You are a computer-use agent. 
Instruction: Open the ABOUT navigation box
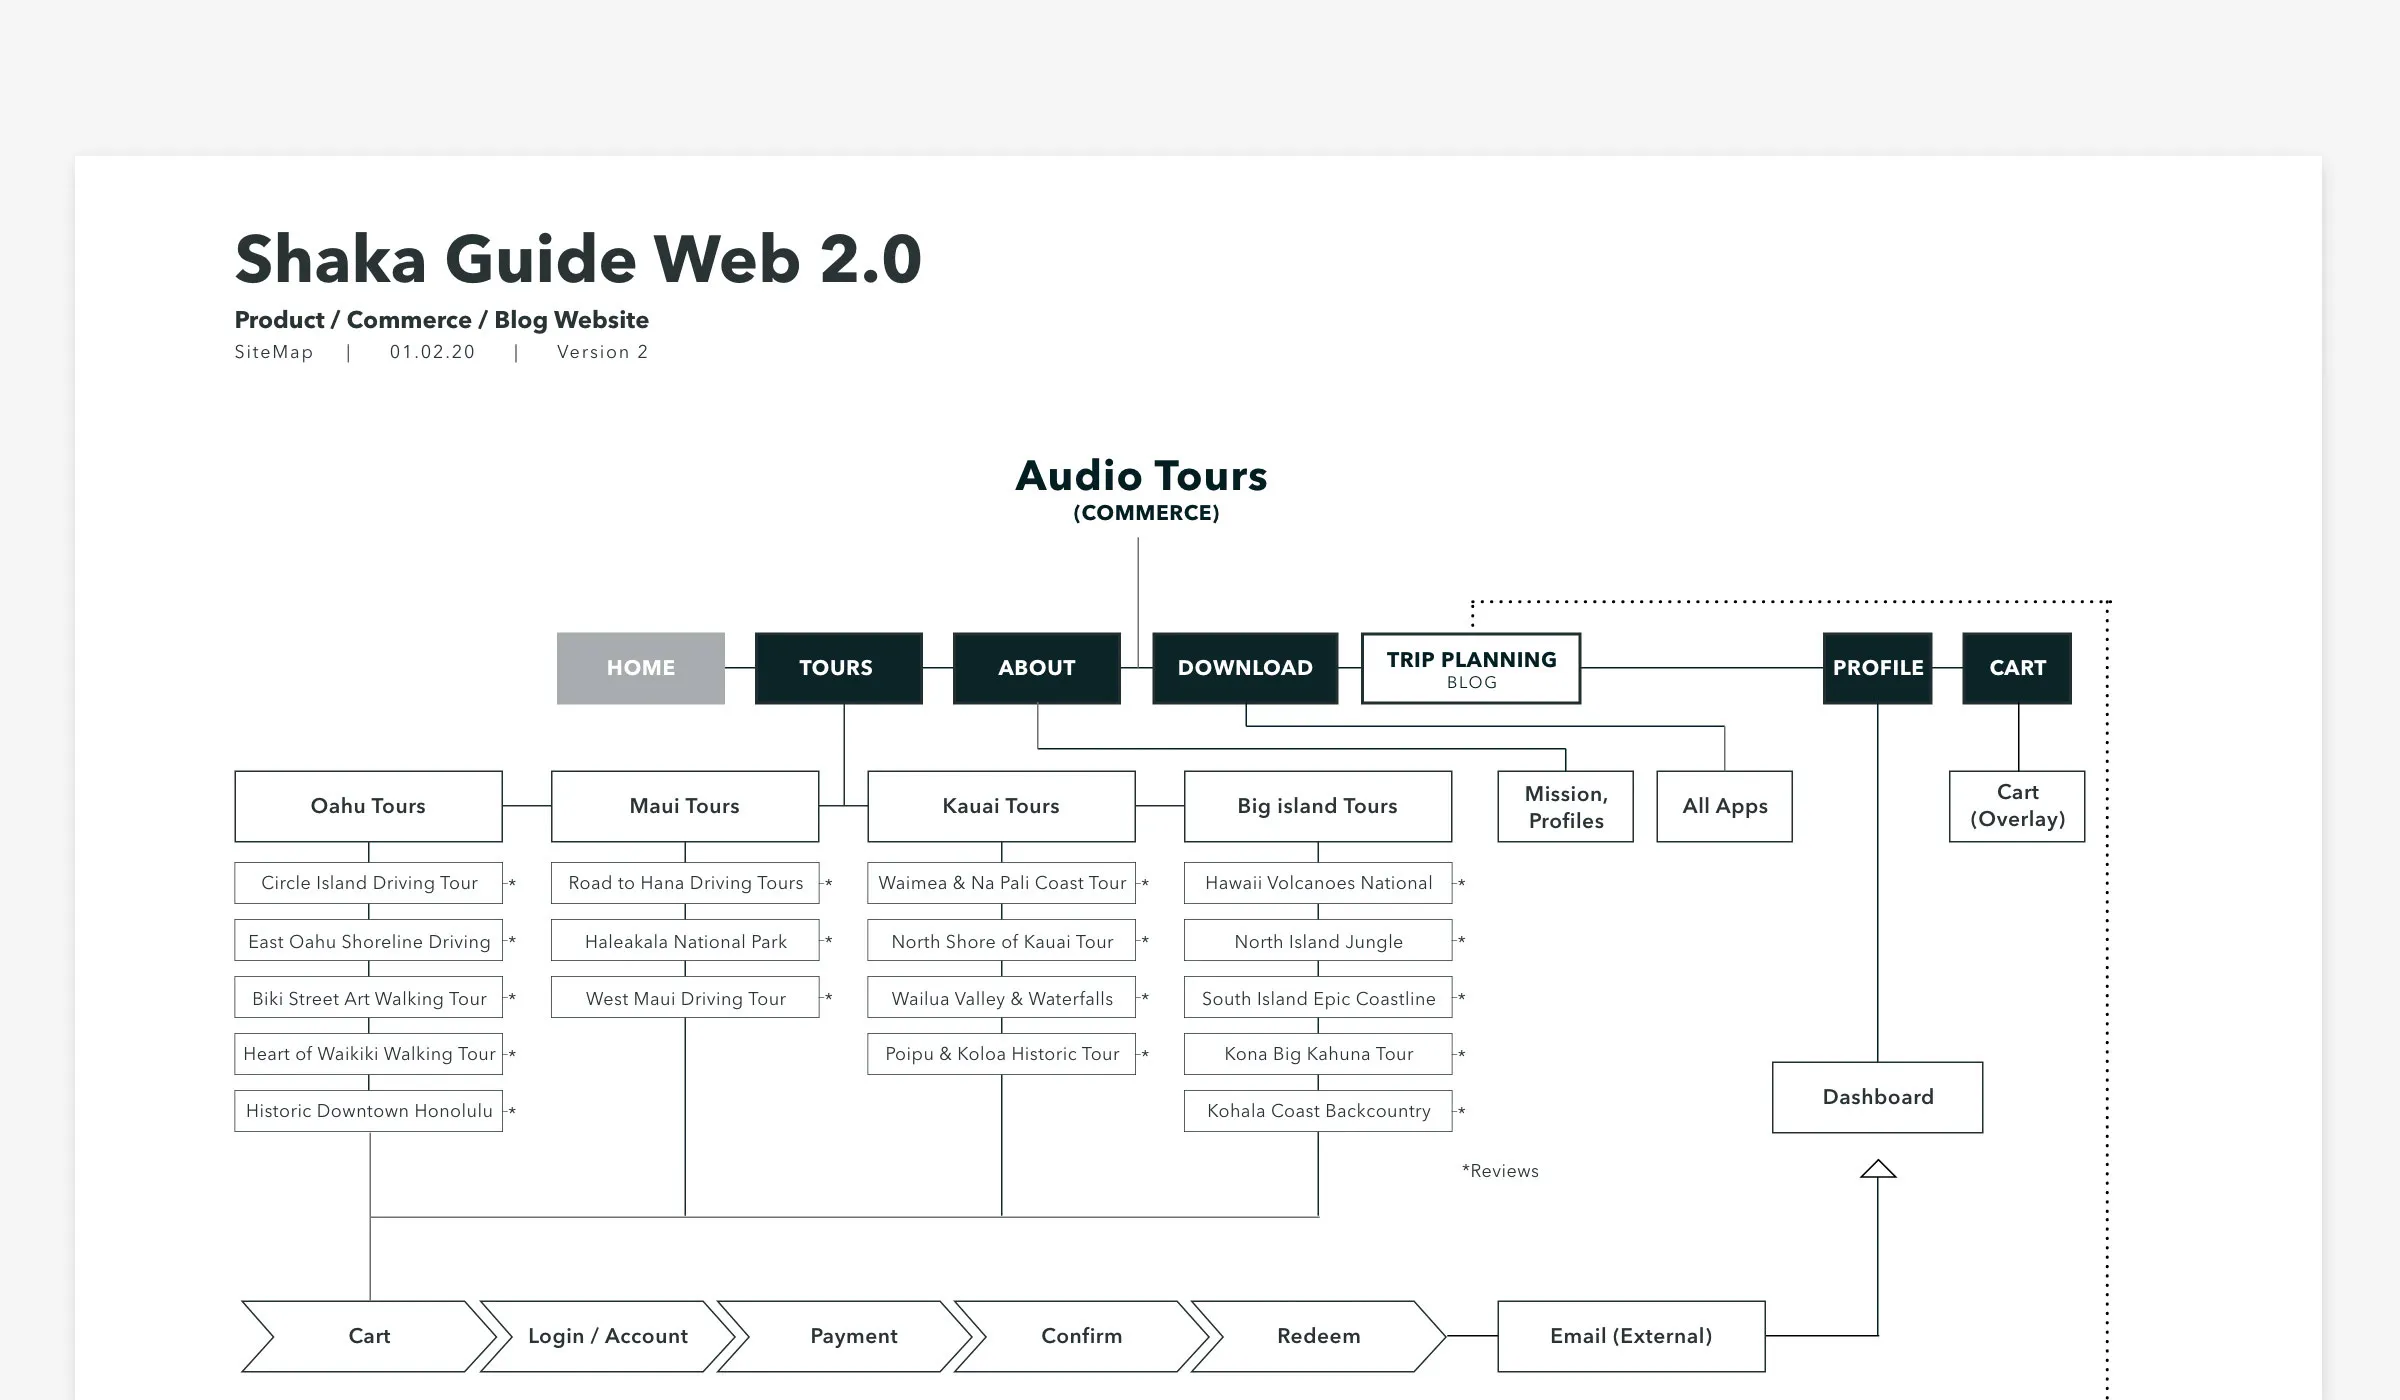[x=1037, y=668]
